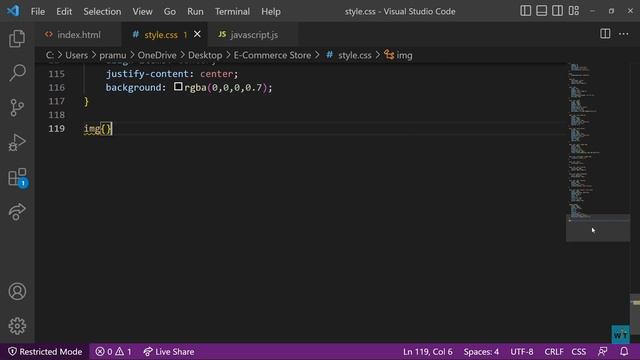Expand the C: drive breadcrumb

point(49,55)
